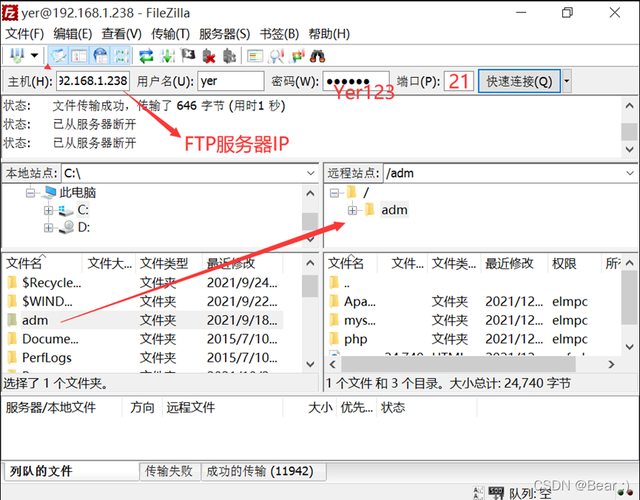640x500 pixels.
Task: Select C: drive in local tree
Action: click(83, 210)
